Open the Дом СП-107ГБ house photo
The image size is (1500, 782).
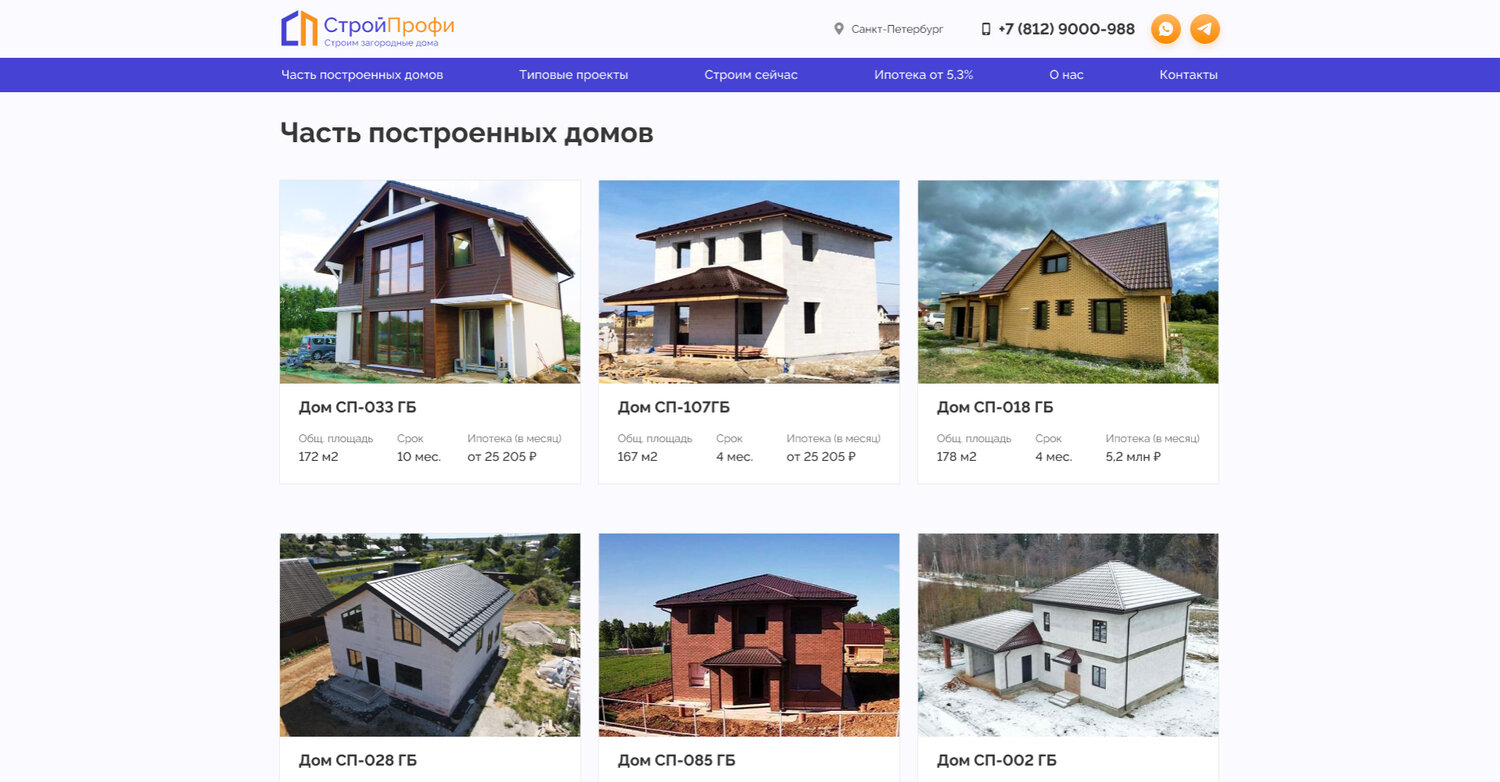coord(749,282)
